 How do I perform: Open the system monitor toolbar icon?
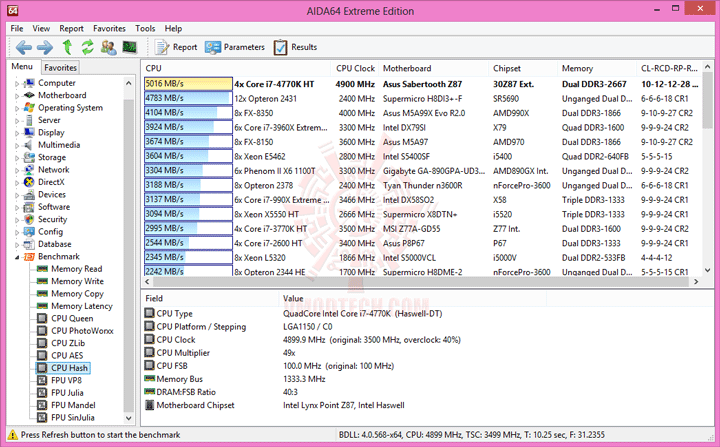pos(129,47)
